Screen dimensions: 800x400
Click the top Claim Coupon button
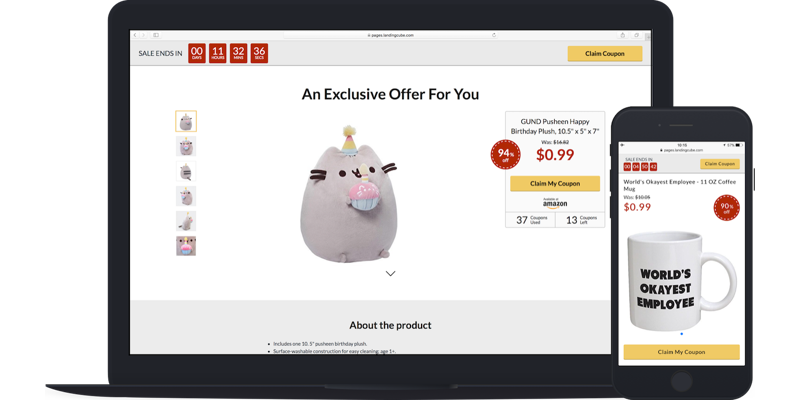point(605,54)
